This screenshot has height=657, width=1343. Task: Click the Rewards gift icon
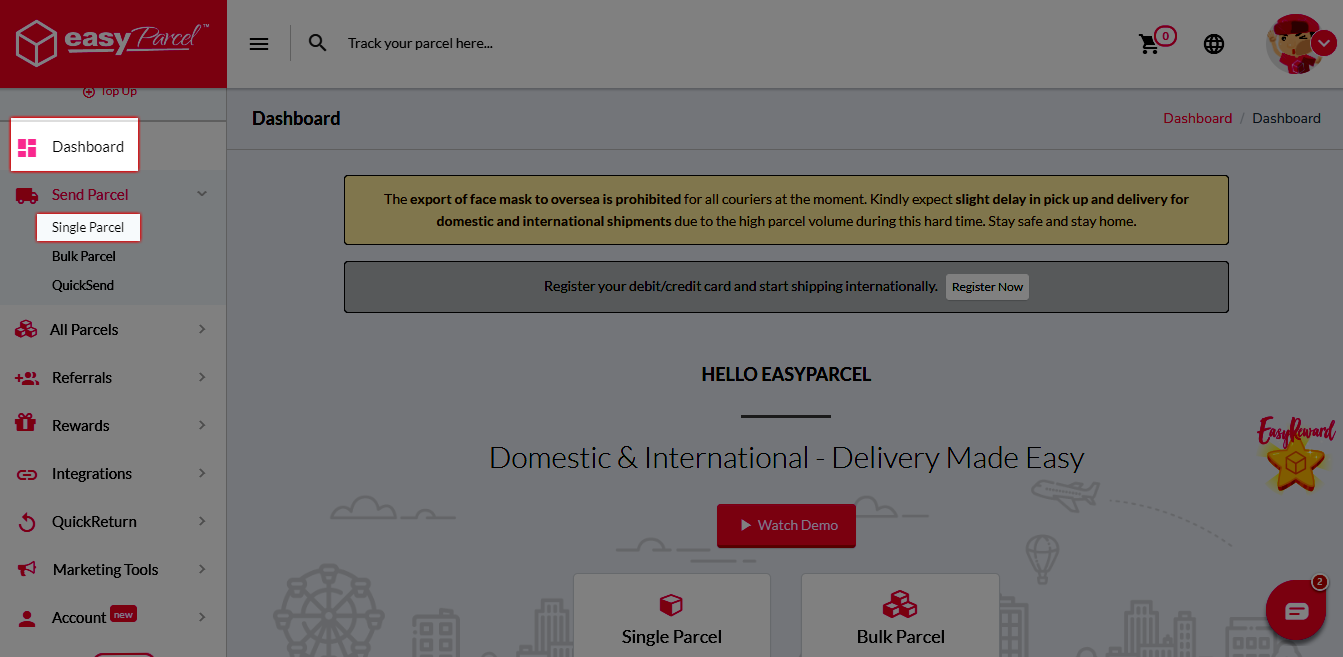click(26, 423)
